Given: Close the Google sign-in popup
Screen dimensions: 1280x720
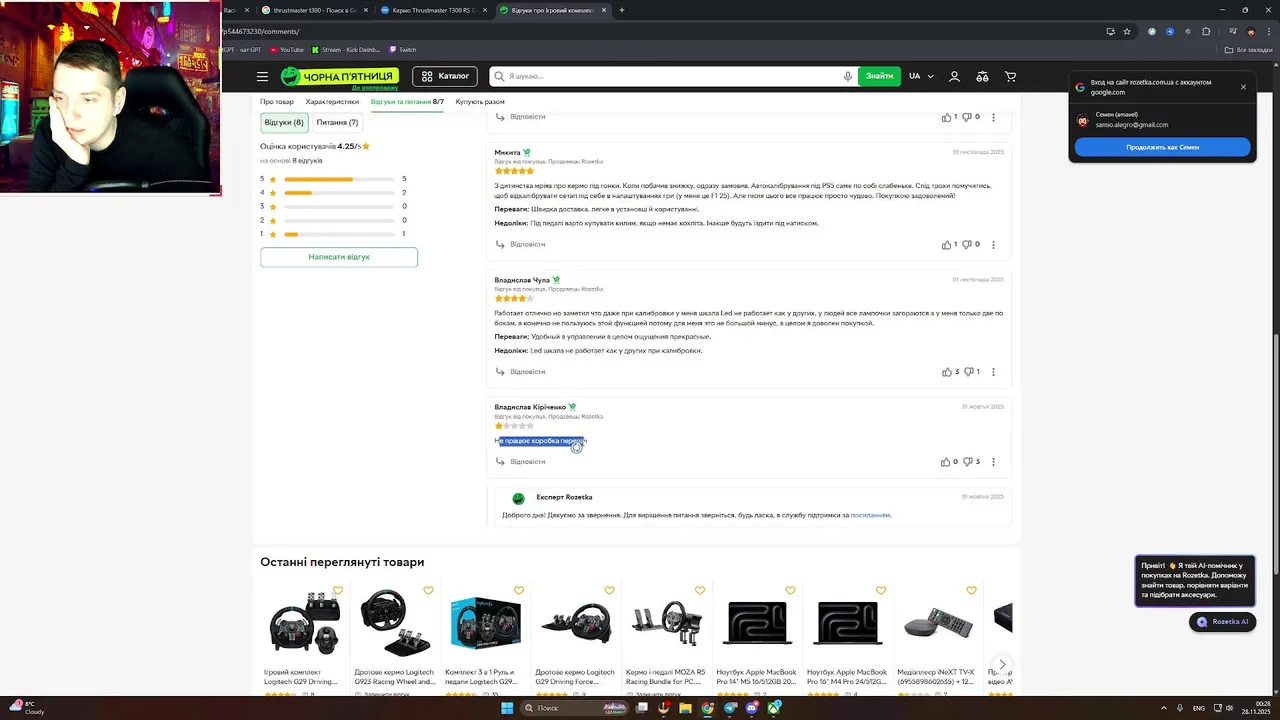Looking at the screenshot, I should pyautogui.click(x=1243, y=87).
